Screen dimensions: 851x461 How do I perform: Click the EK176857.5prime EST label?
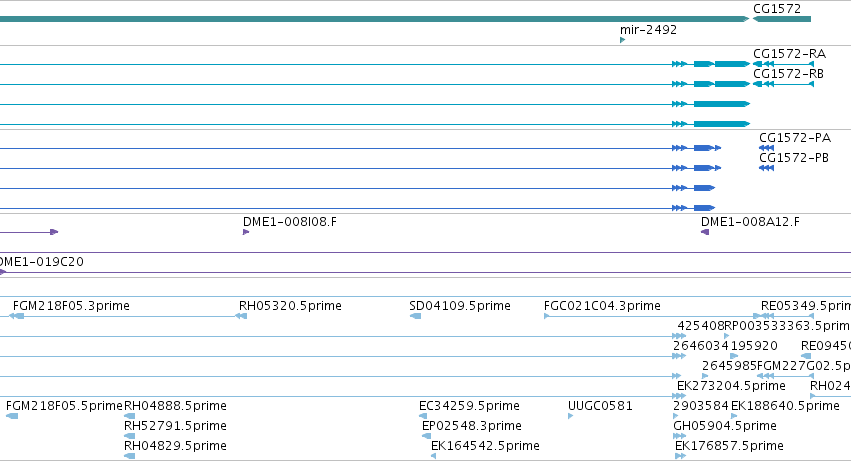tap(729, 446)
